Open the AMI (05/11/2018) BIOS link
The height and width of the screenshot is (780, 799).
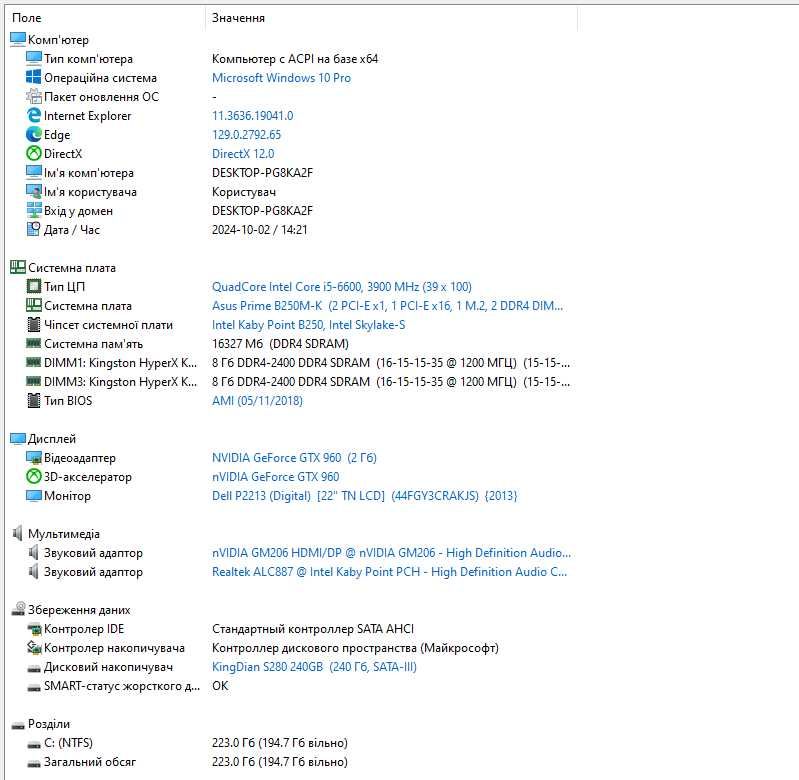tap(257, 400)
